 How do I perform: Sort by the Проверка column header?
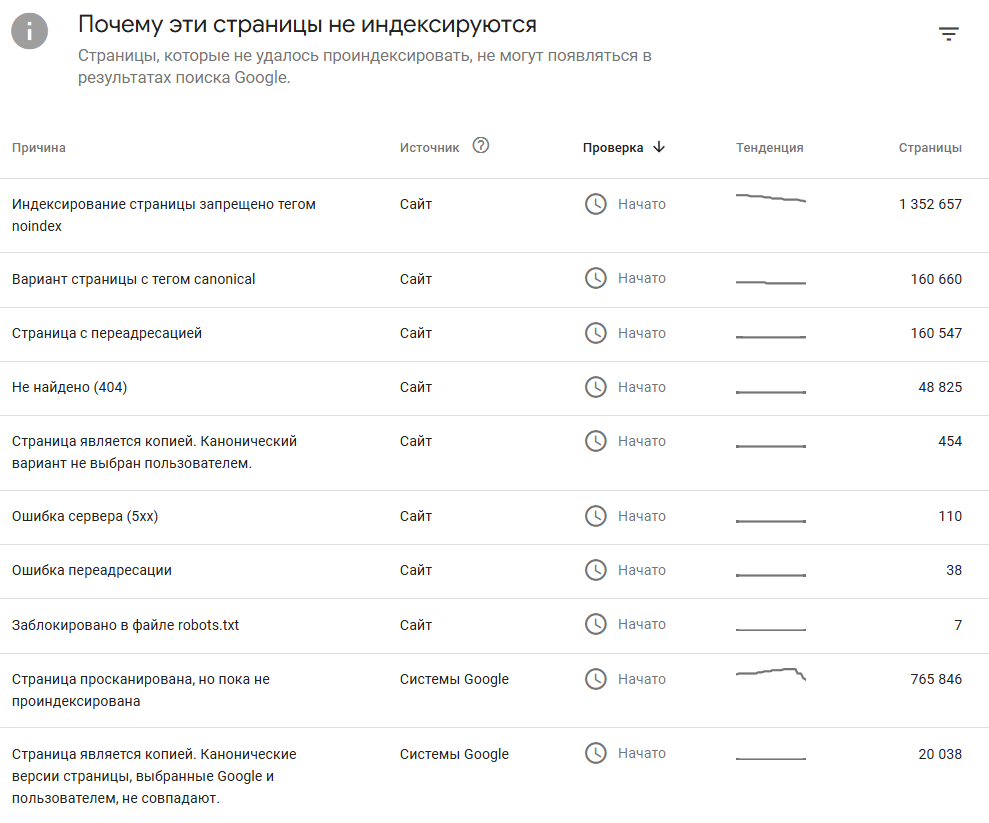(x=612, y=148)
